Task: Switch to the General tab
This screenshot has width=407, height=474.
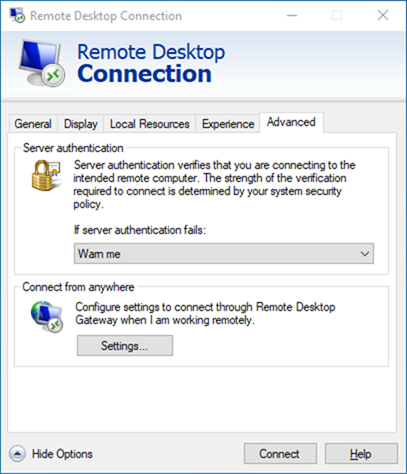Action: 33,124
